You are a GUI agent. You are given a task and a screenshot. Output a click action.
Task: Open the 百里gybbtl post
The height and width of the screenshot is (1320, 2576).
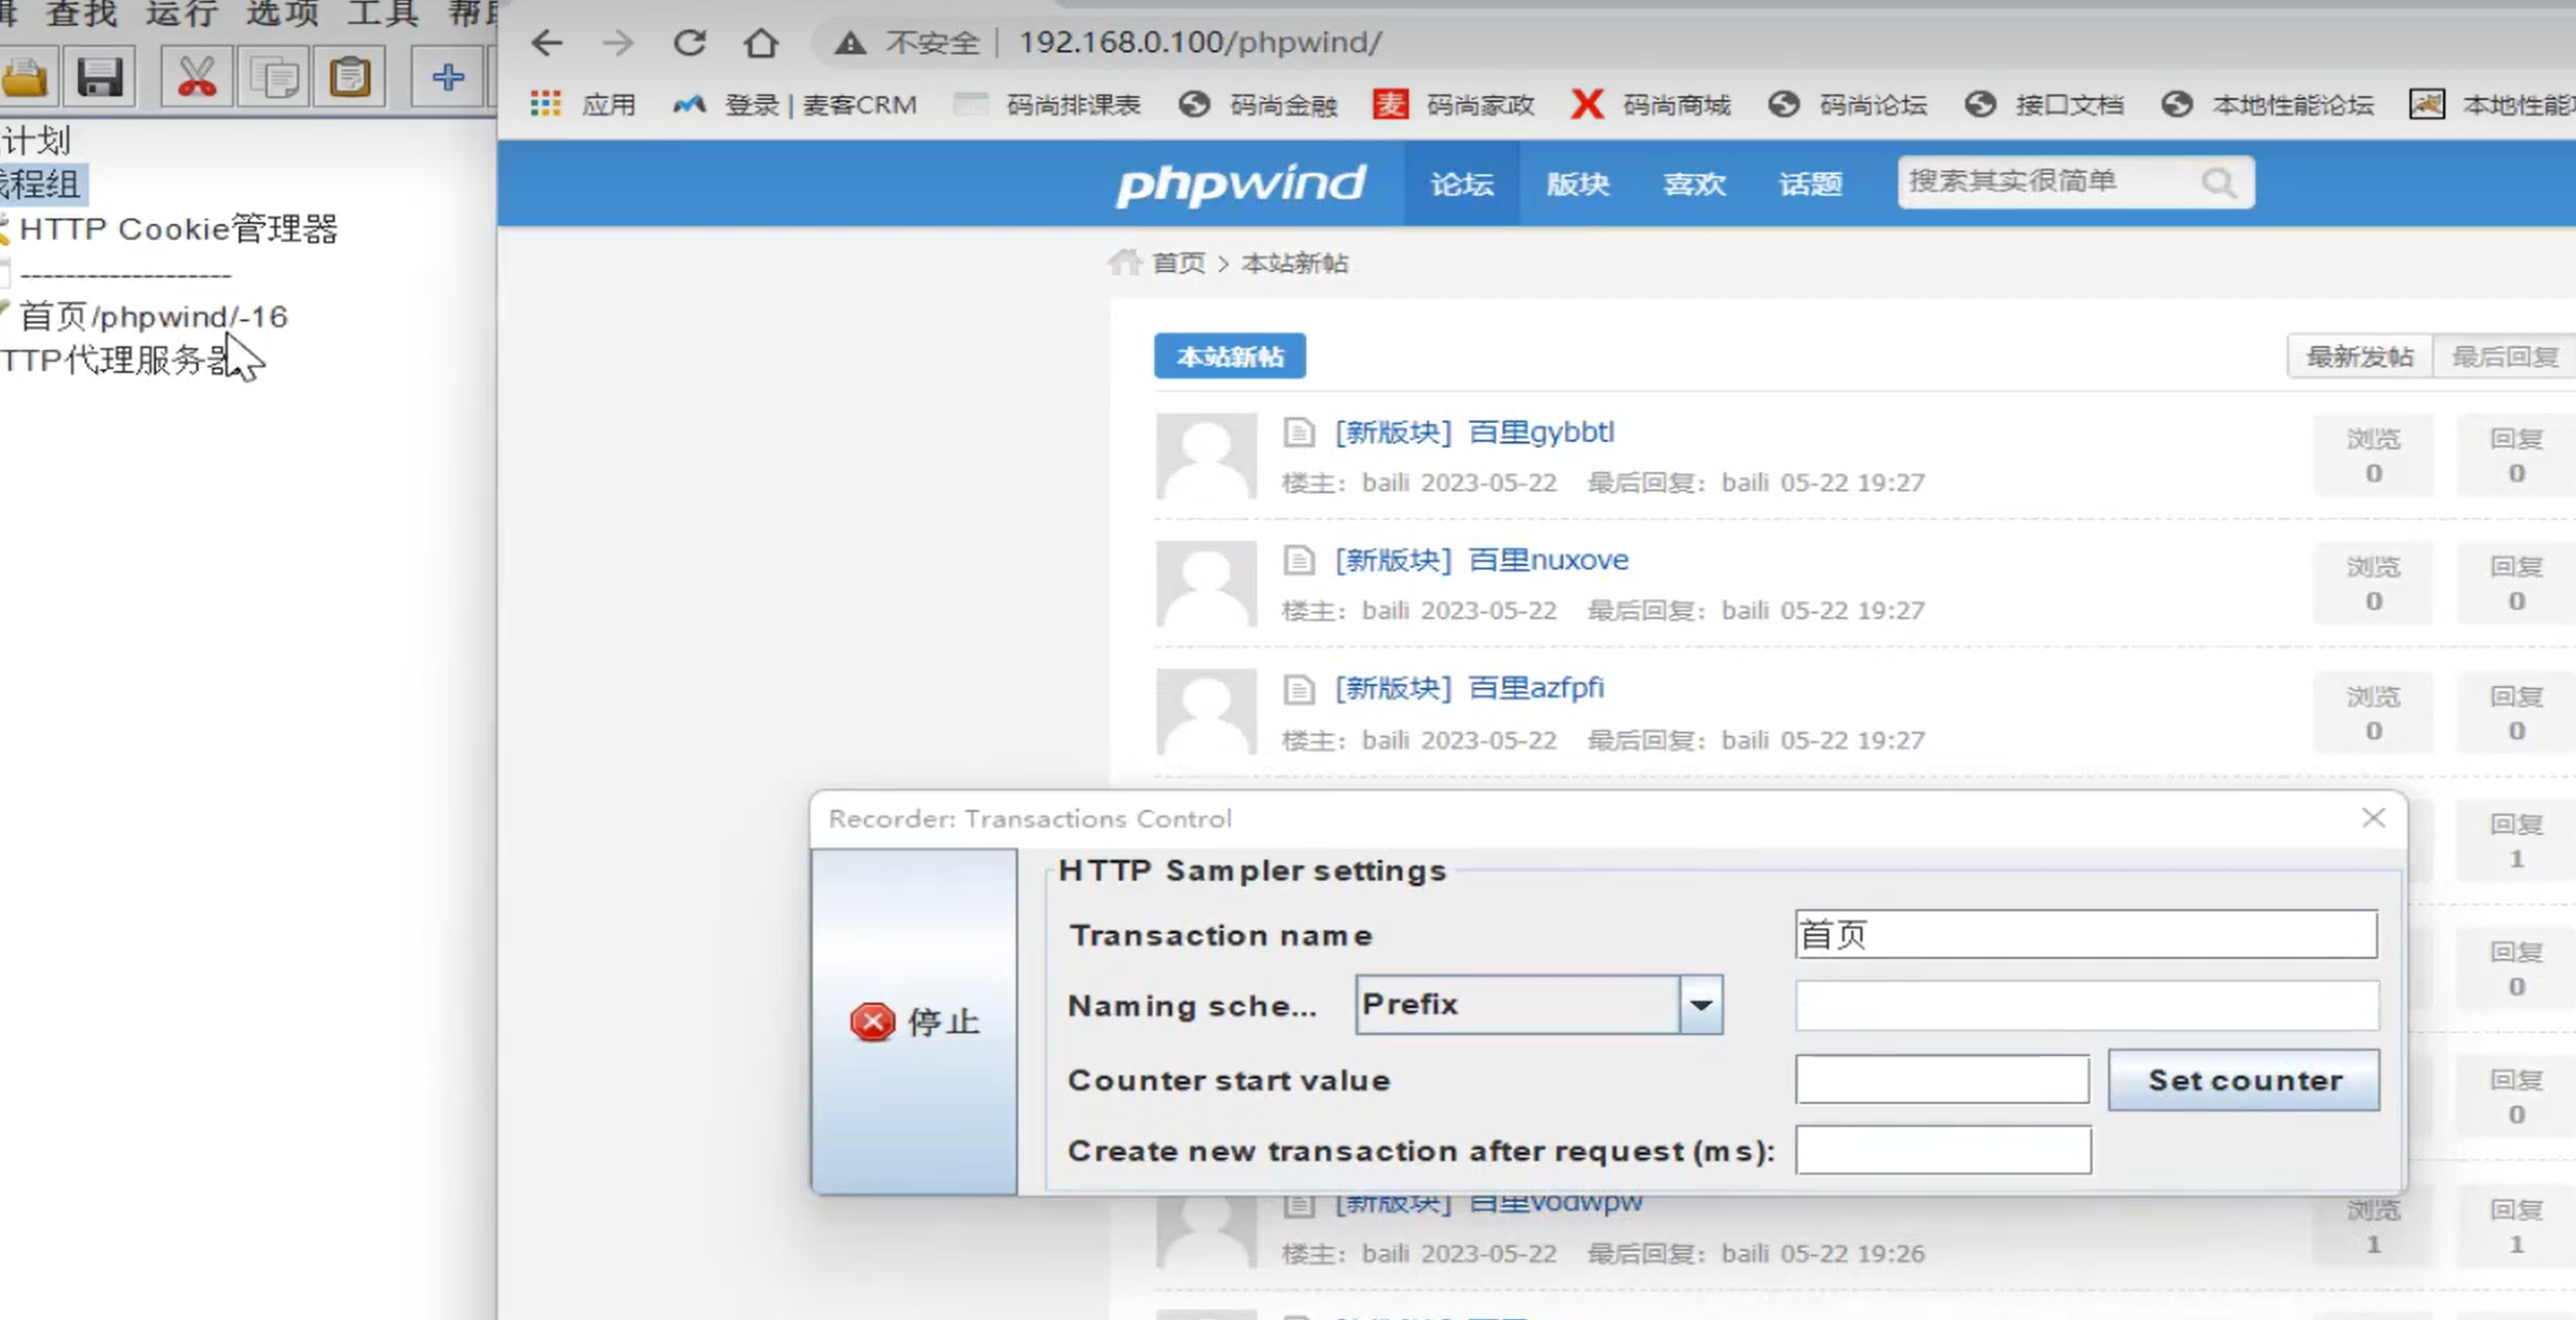[1541, 432]
